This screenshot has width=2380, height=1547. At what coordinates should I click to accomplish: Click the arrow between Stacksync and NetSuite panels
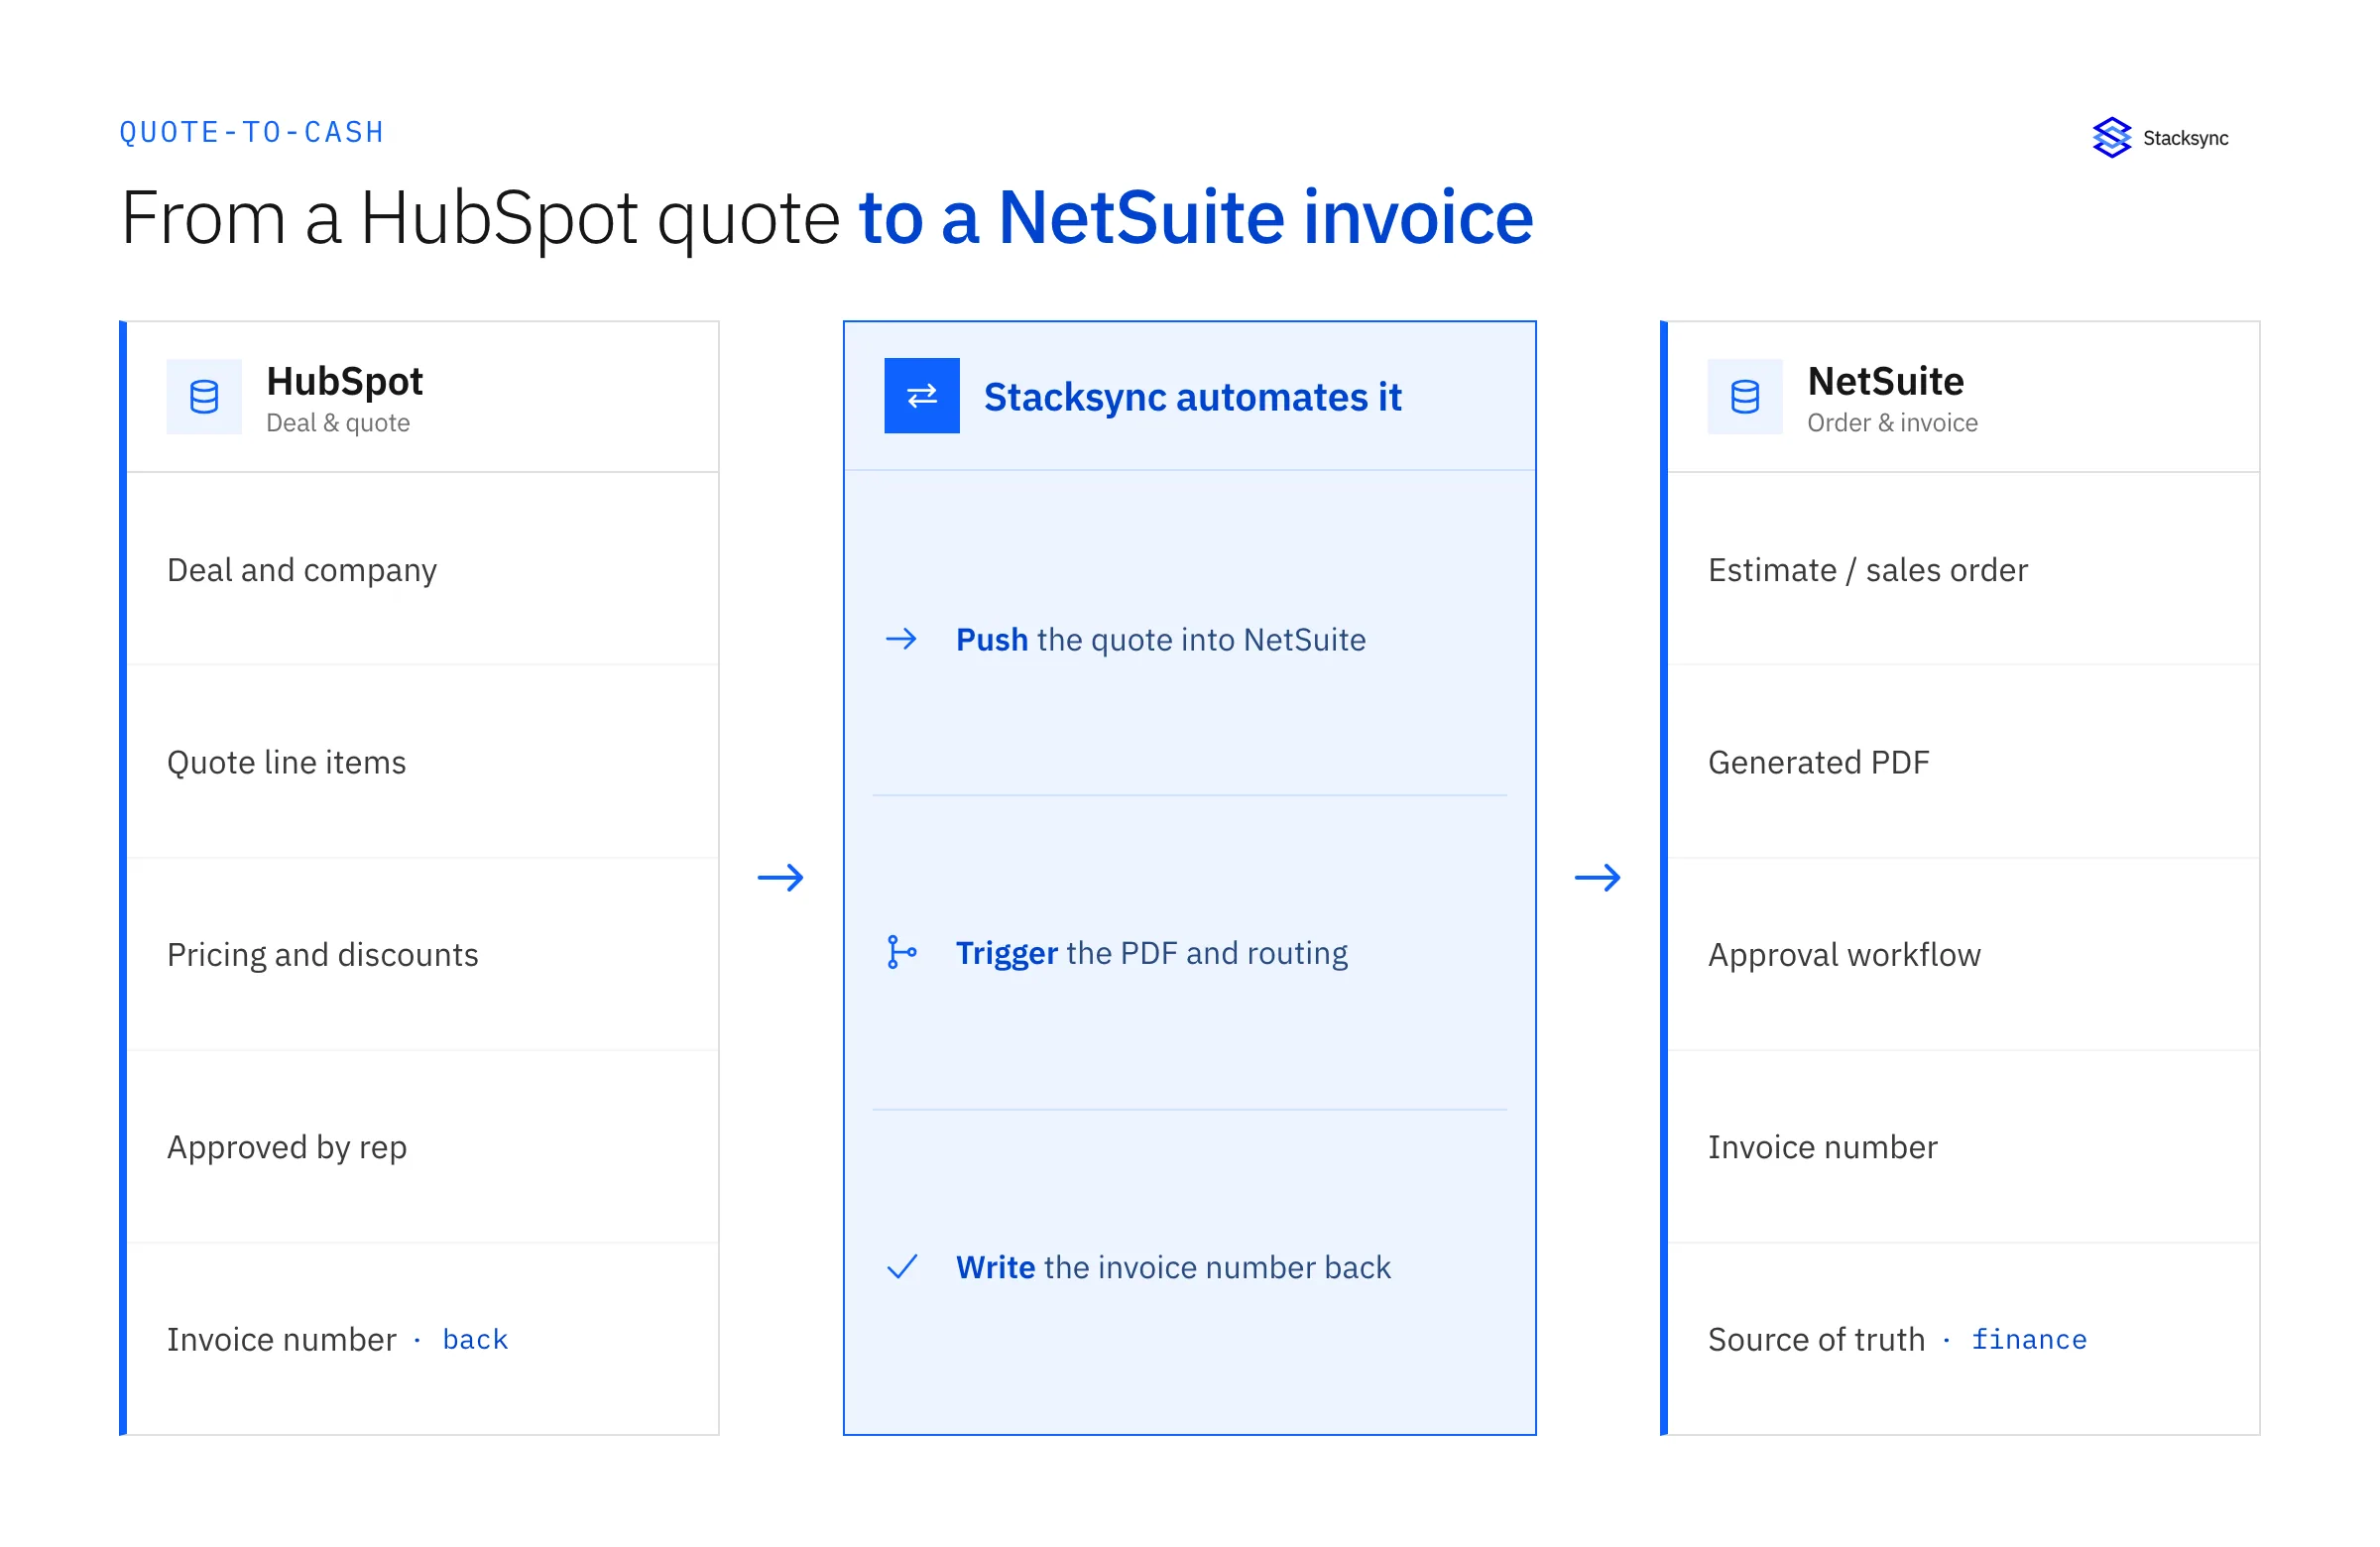pyautogui.click(x=1598, y=878)
